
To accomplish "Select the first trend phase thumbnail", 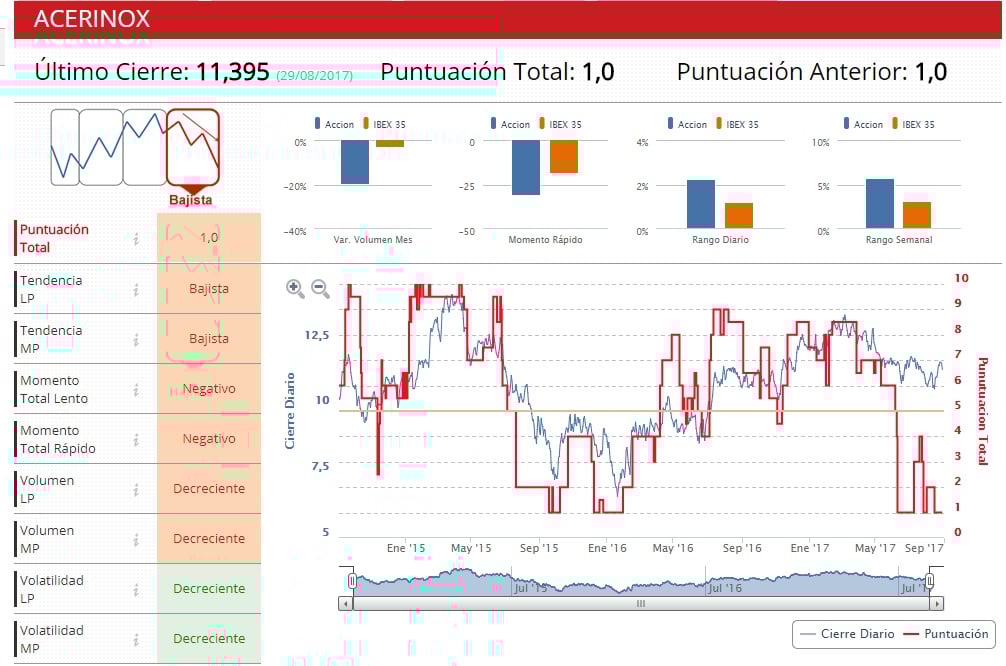I will click(x=65, y=148).
